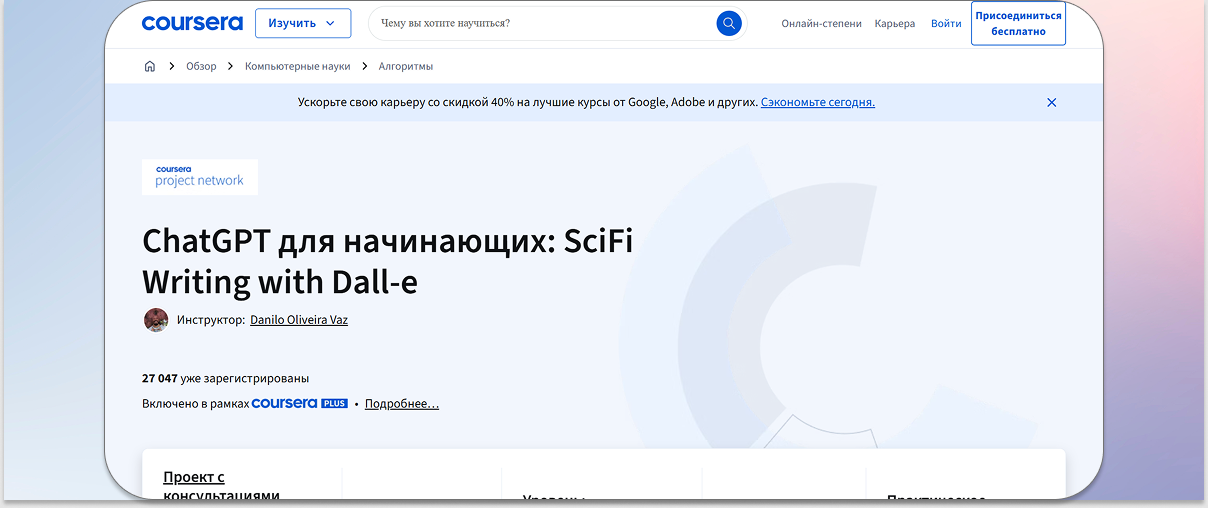Open the Компьютерные науки breadcrumb

coord(297,66)
